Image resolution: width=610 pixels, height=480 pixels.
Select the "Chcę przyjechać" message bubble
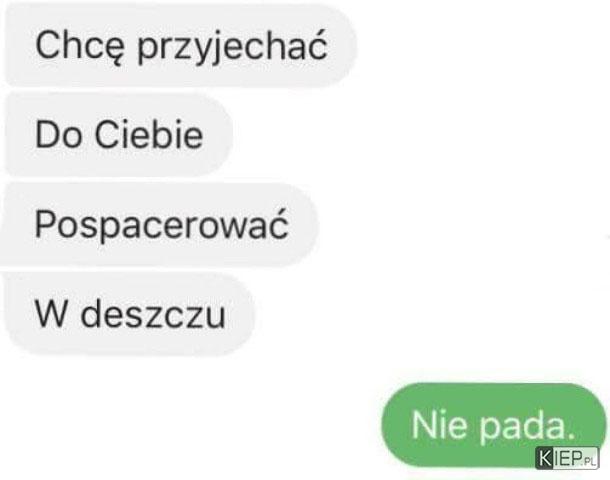[180, 46]
